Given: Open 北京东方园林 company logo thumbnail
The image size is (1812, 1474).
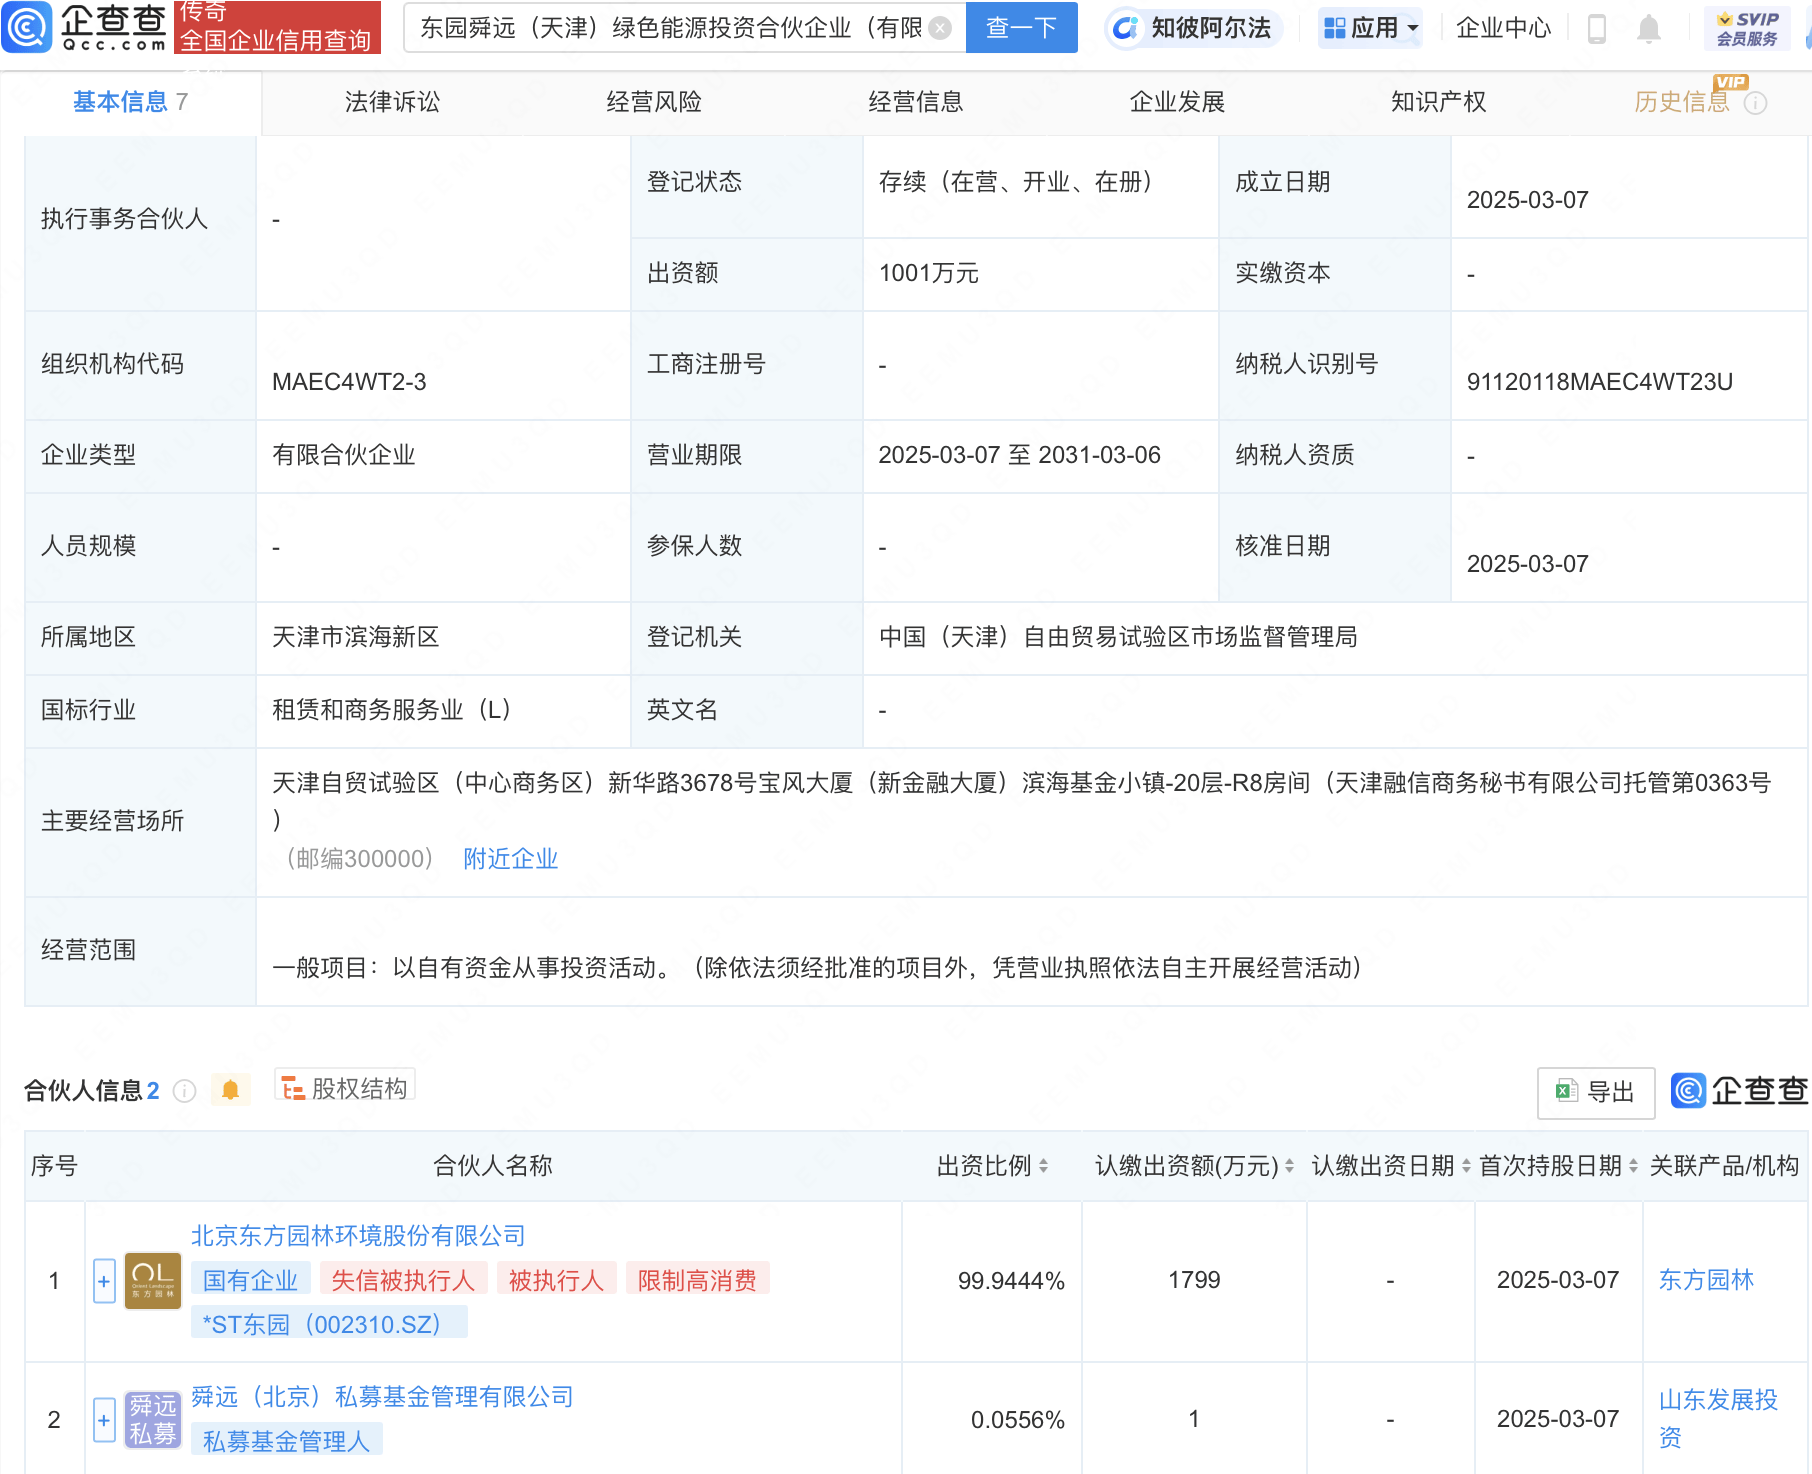Looking at the screenshot, I should [153, 1281].
